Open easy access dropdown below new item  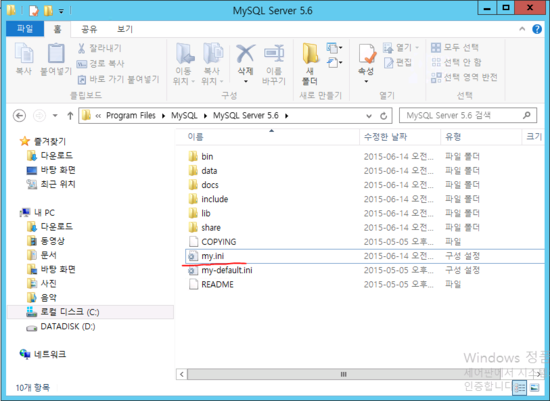334,63
